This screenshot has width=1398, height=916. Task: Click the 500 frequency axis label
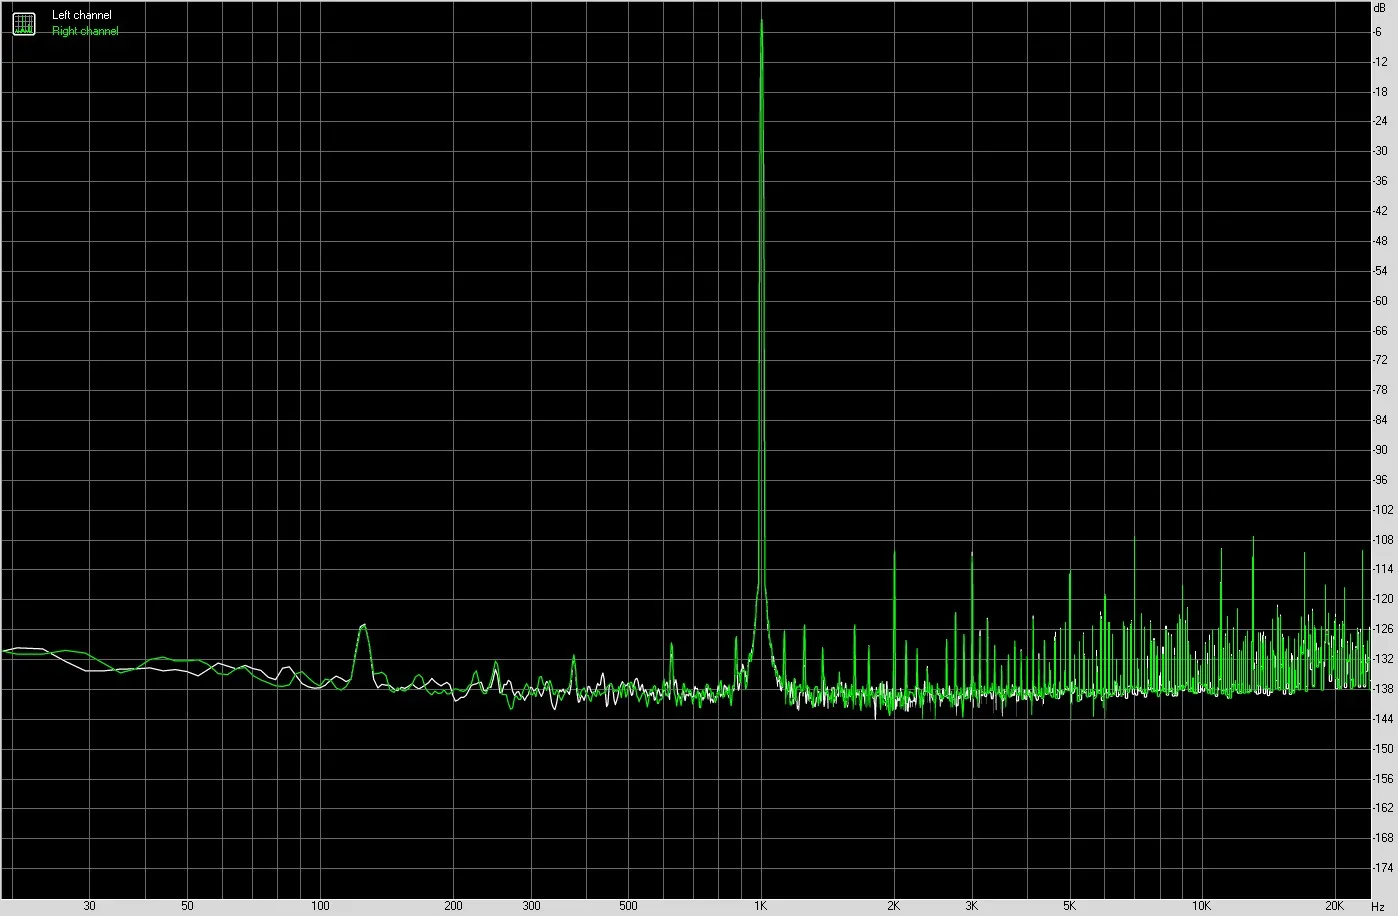(628, 906)
